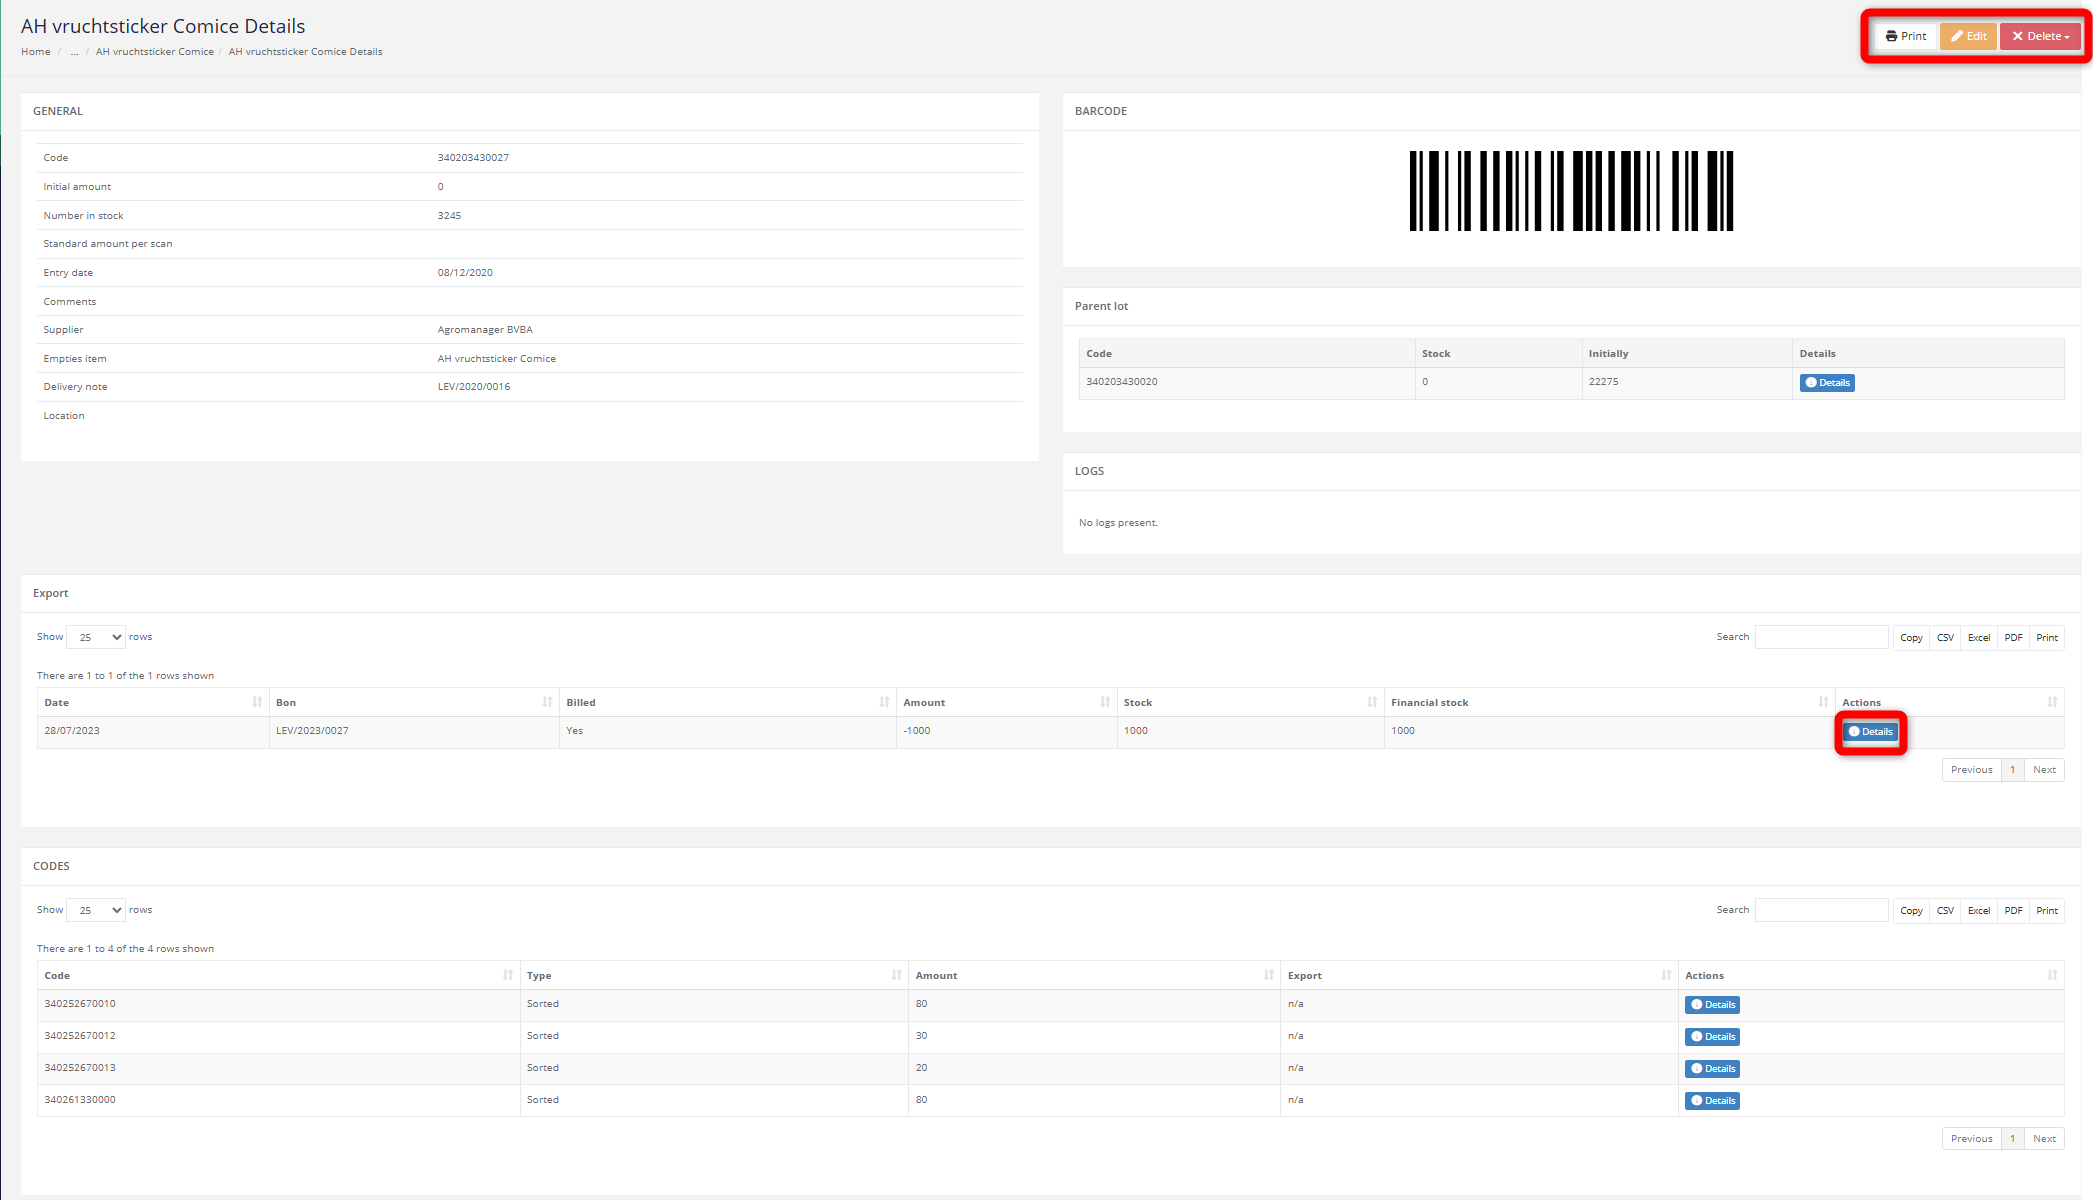This screenshot has width=2093, height=1200.
Task: Click financial stock value 1000
Action: click(x=1403, y=731)
